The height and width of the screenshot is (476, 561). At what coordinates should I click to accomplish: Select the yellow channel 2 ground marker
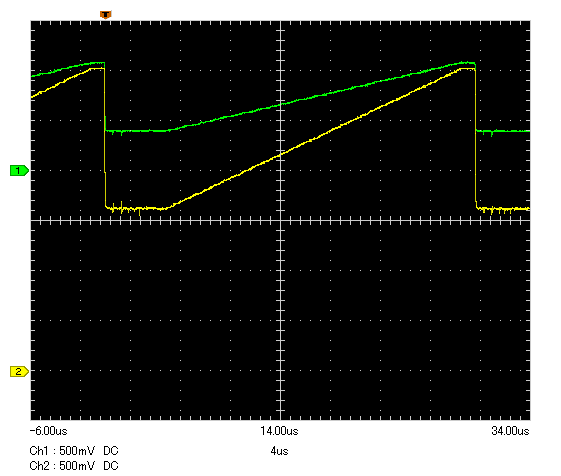click(19, 371)
